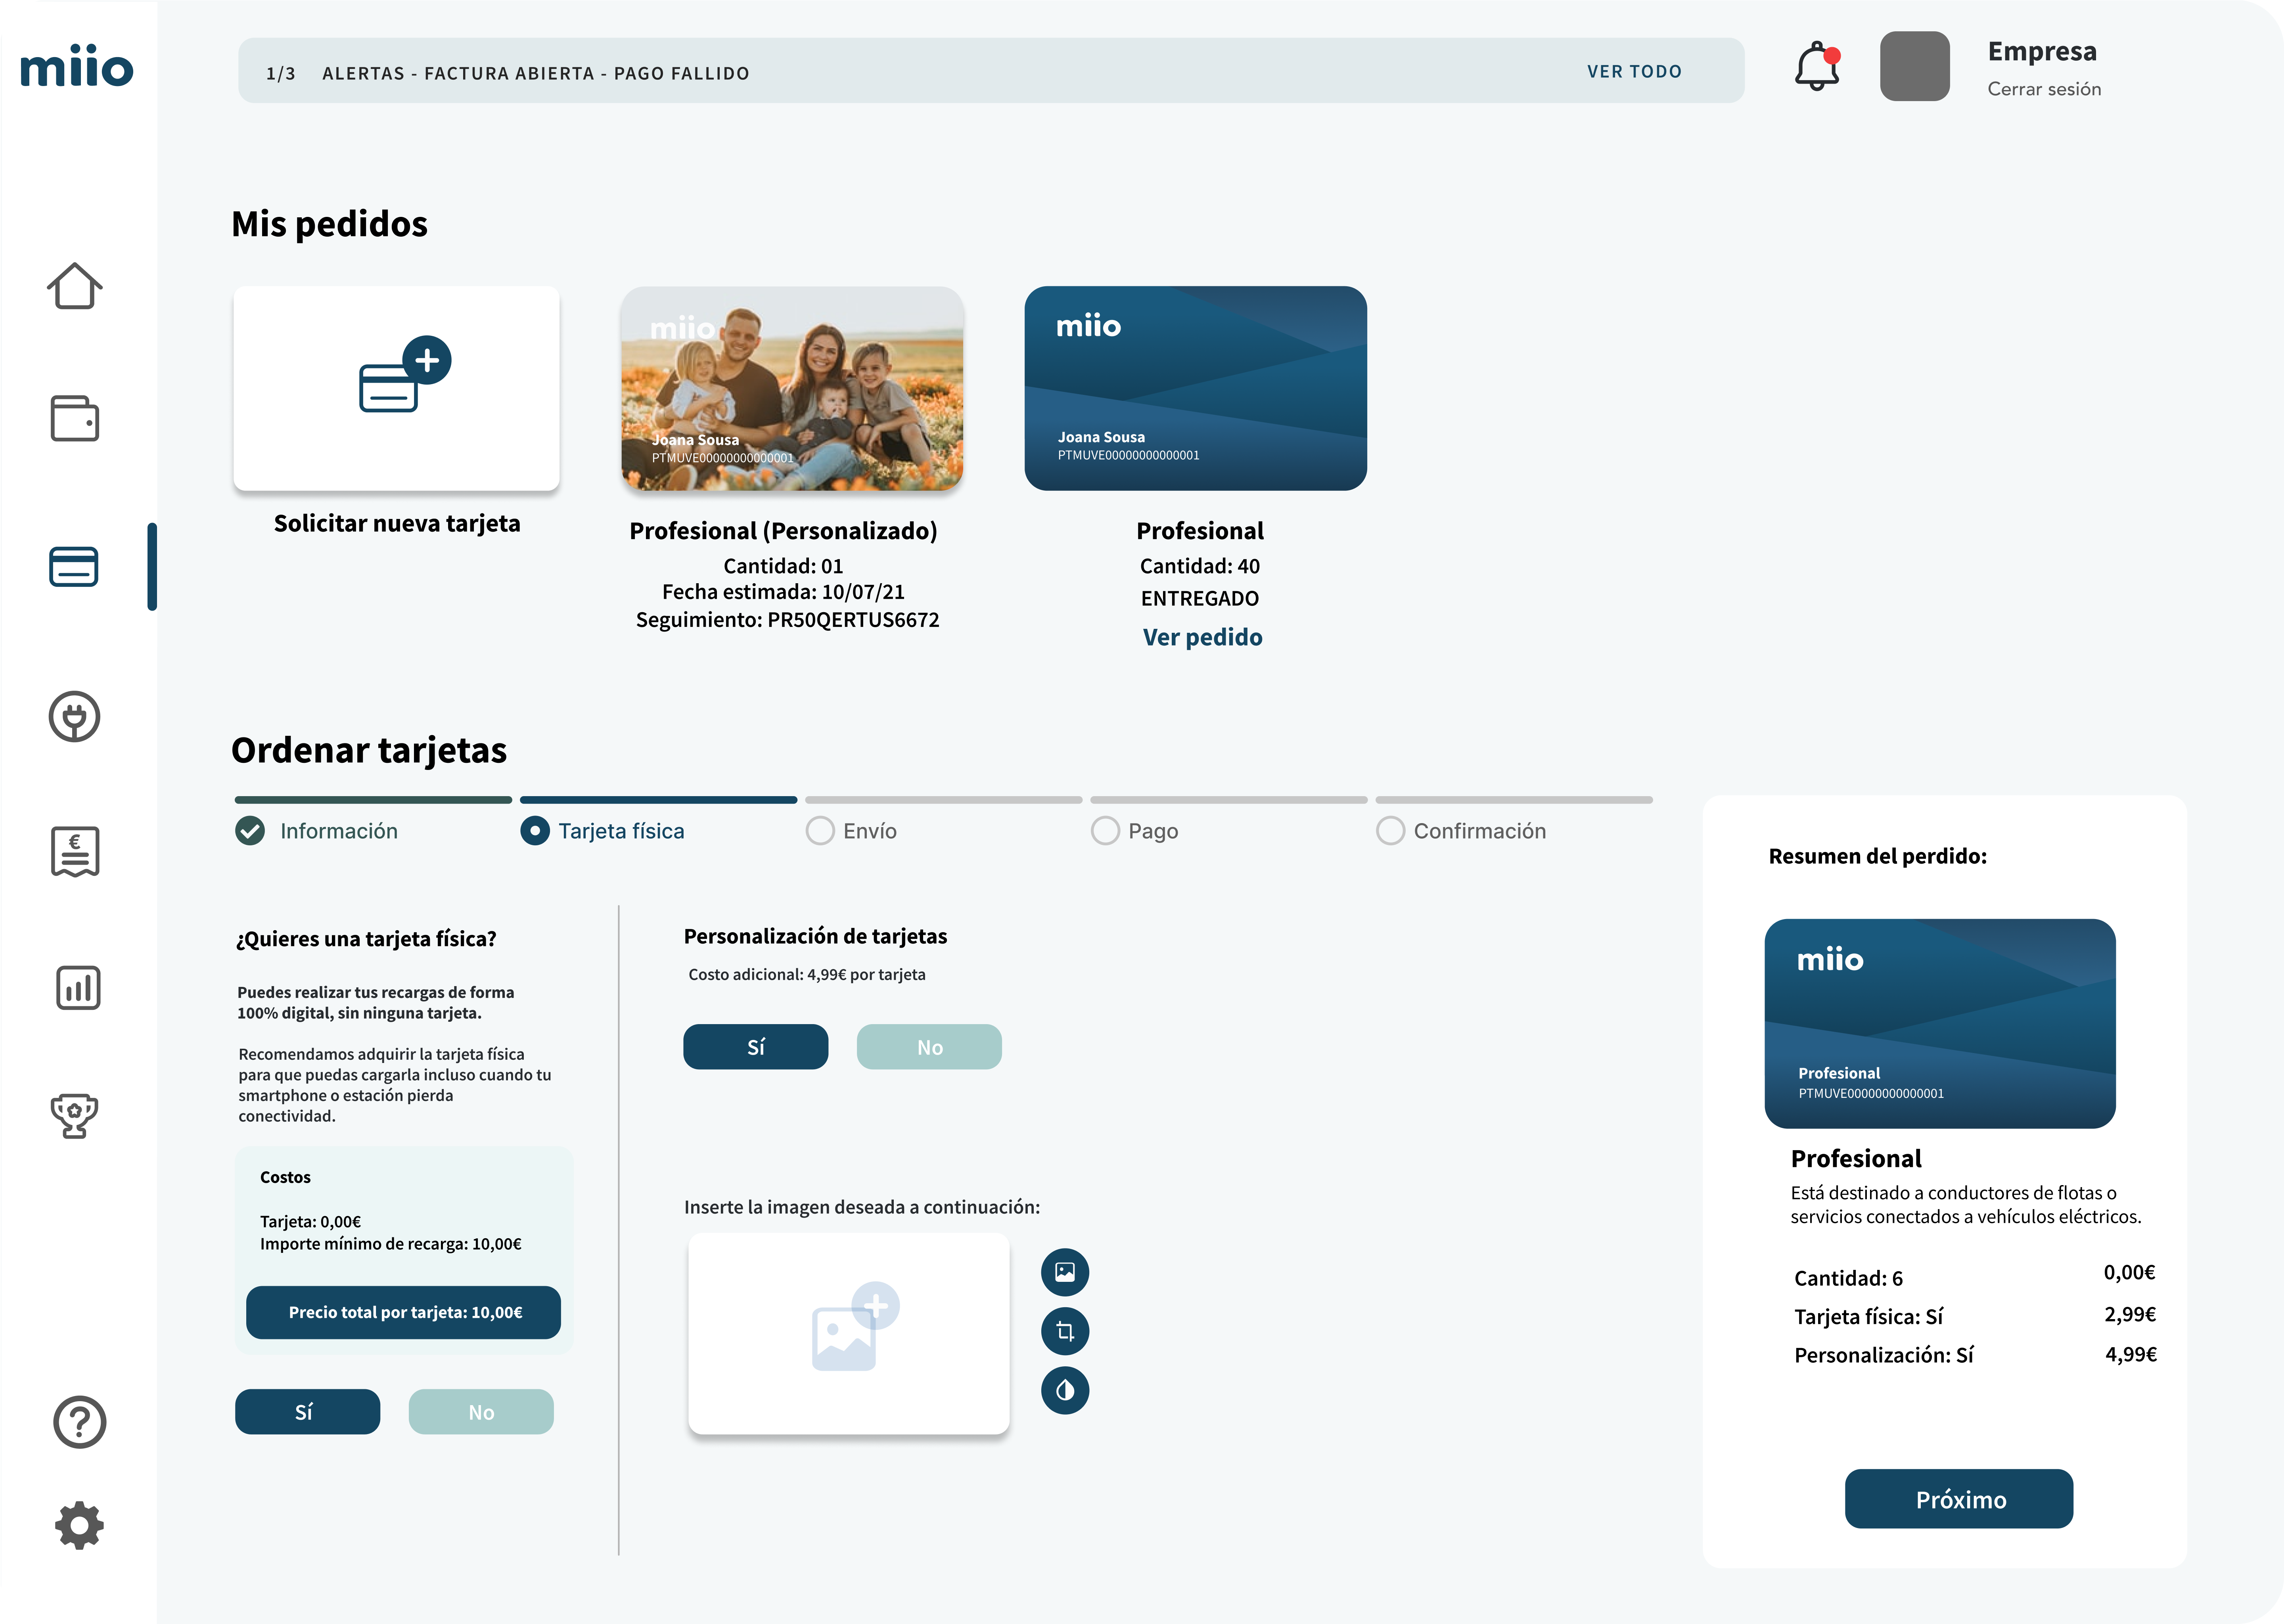This screenshot has width=2284, height=1624.
Task: Open the euro invoices sidebar icon
Action: (x=75, y=852)
